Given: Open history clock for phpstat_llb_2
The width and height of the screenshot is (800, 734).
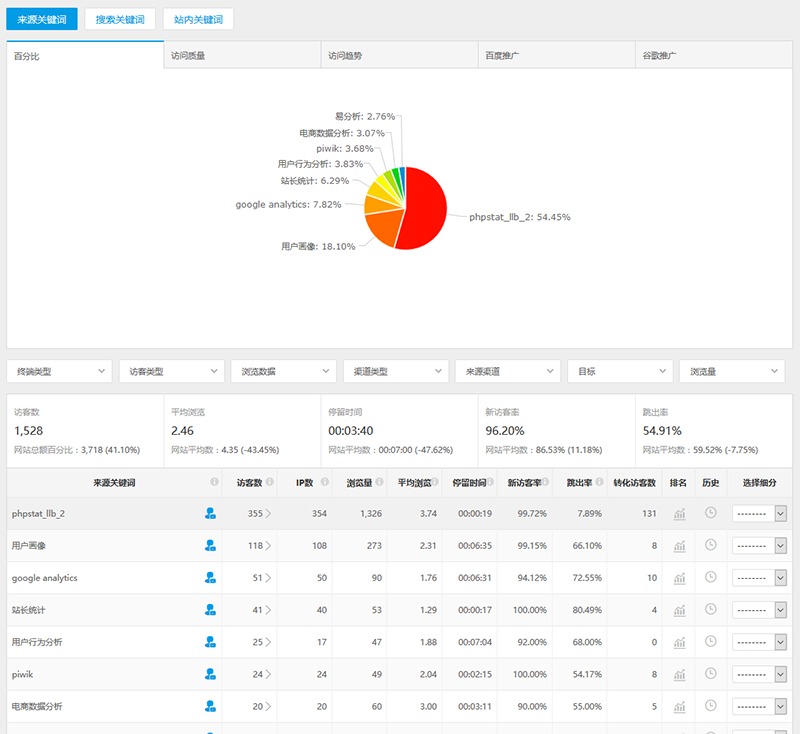Looking at the screenshot, I should point(710,513).
